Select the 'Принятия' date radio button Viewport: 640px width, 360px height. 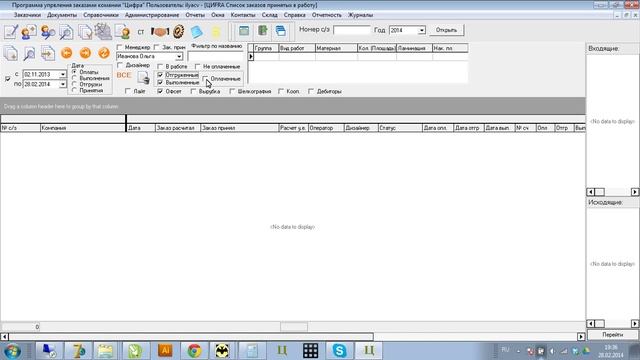click(x=74, y=90)
